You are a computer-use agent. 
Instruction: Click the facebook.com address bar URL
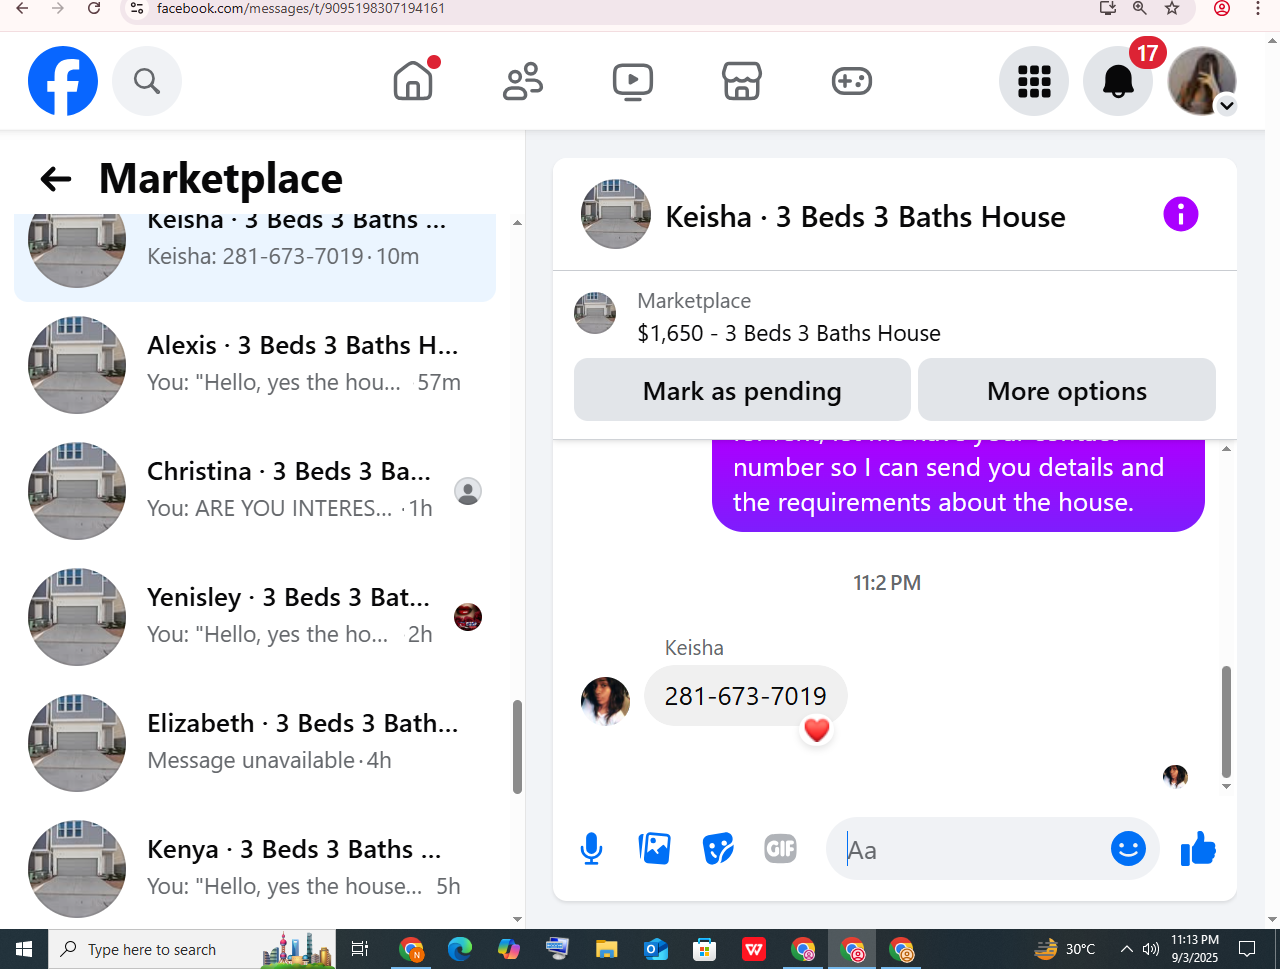coord(301,8)
